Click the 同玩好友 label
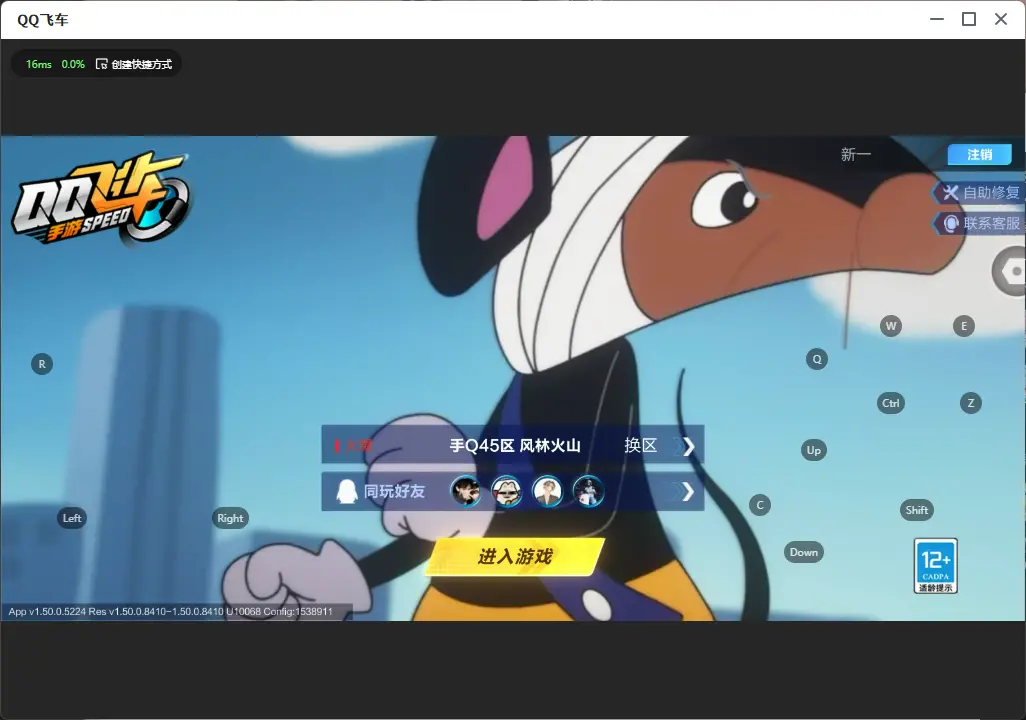The width and height of the screenshot is (1026, 720). [394, 491]
